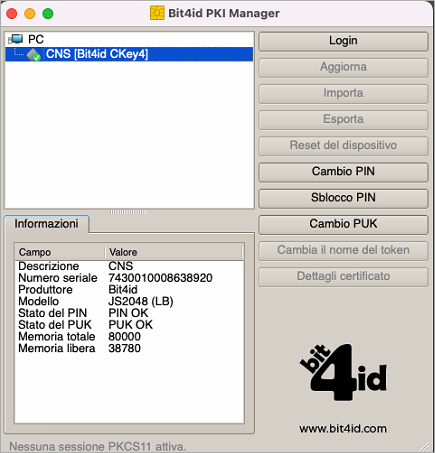The image size is (435, 453).
Task: Click the Esporta button
Action: coord(343,120)
